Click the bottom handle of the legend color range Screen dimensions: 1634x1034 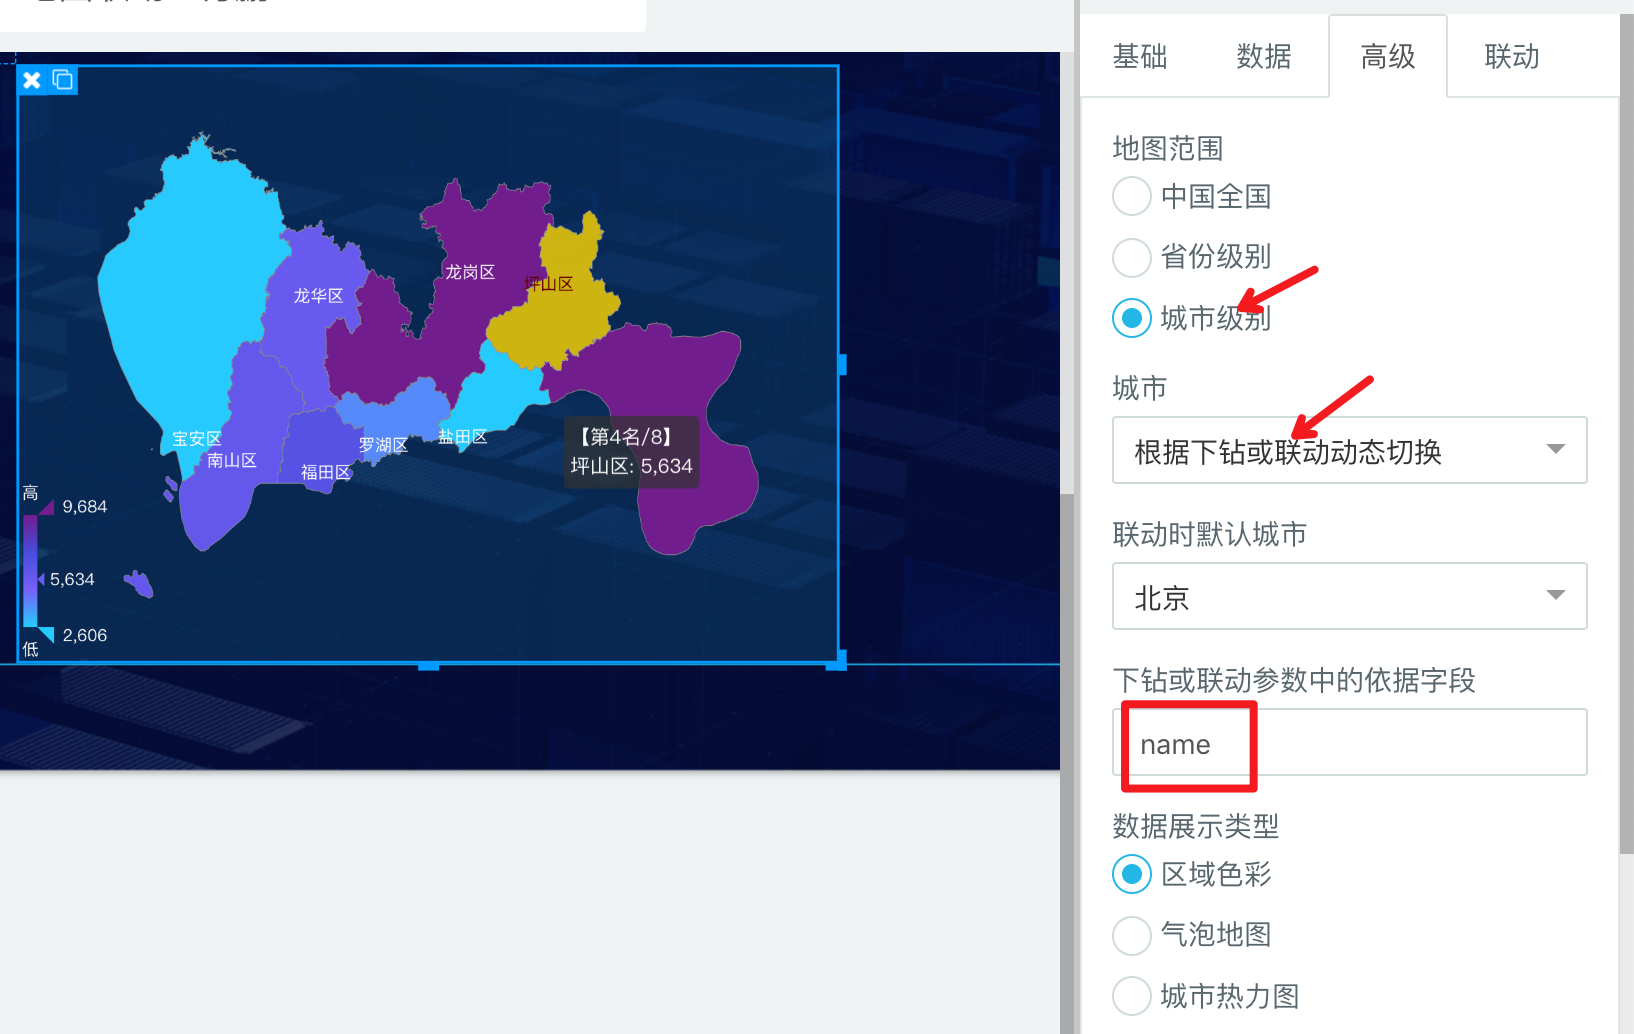[46, 635]
